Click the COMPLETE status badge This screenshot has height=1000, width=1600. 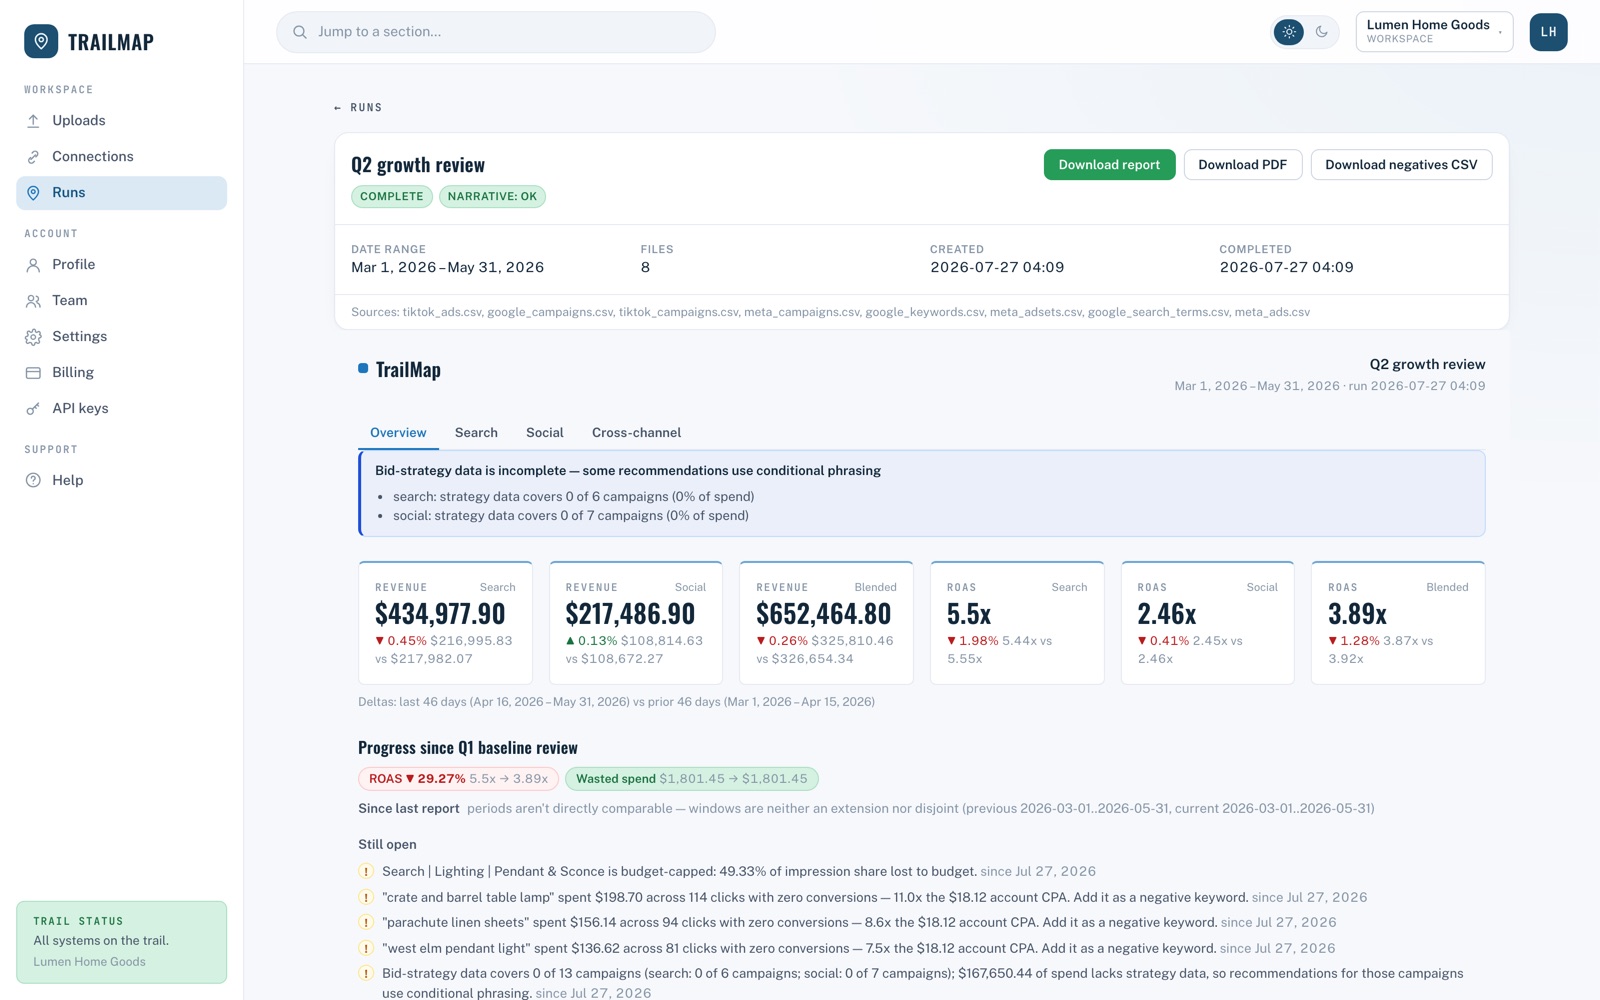pos(392,197)
